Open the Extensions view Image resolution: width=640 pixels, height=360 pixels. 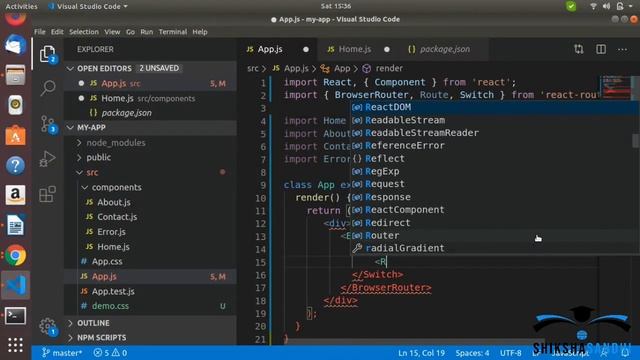(47, 194)
